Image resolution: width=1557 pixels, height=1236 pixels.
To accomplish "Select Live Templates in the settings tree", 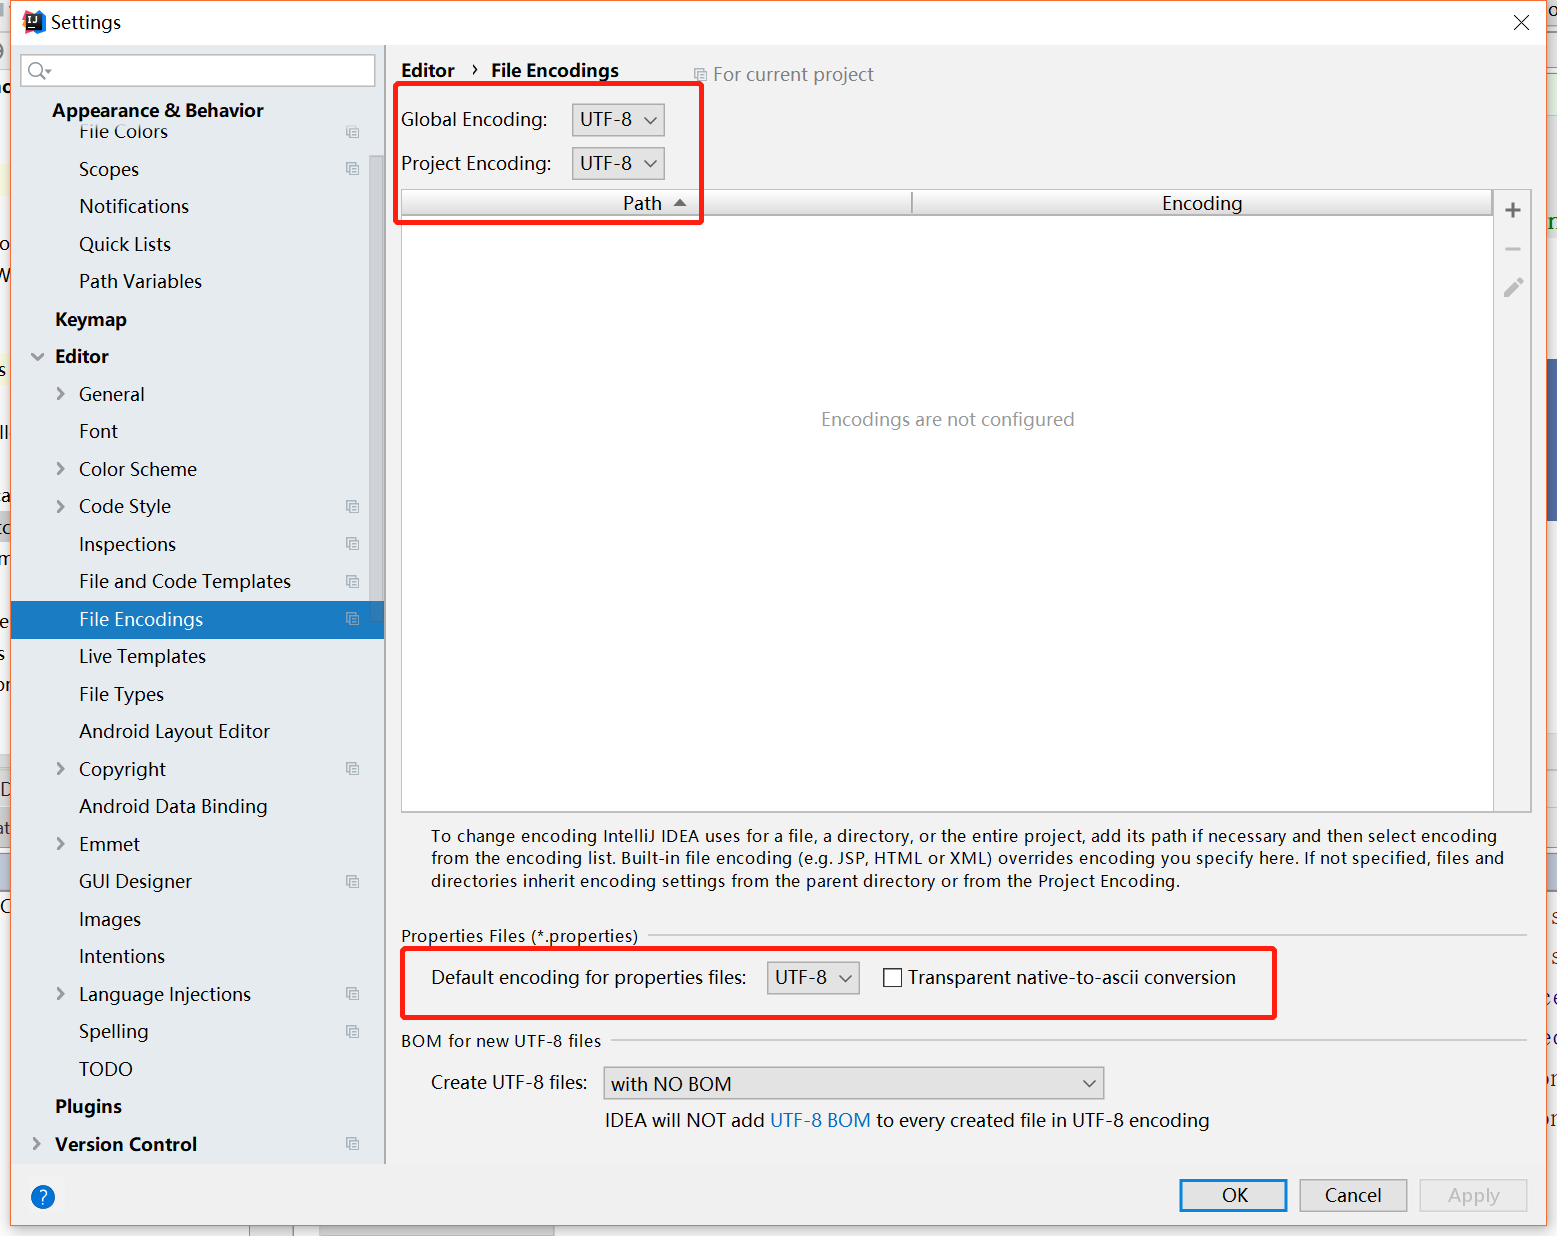I will 142,656.
